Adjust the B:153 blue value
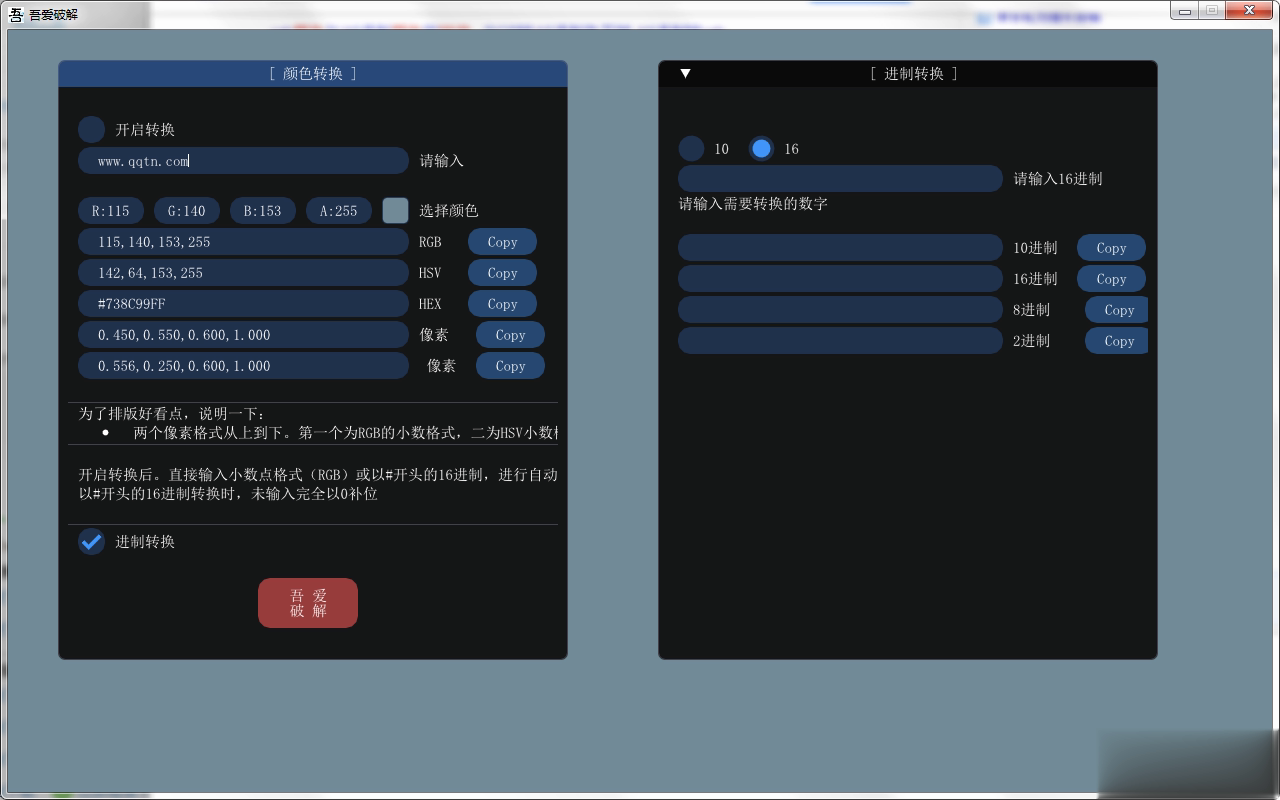 click(x=263, y=211)
